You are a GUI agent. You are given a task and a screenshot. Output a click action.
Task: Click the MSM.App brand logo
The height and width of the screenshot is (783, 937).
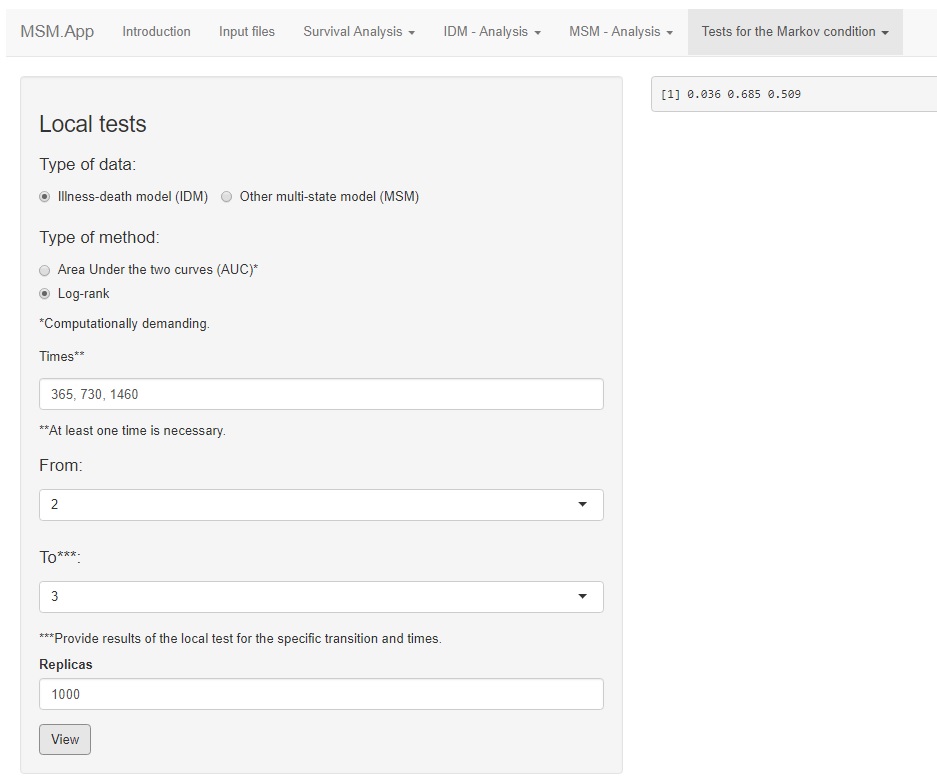[x=57, y=31]
